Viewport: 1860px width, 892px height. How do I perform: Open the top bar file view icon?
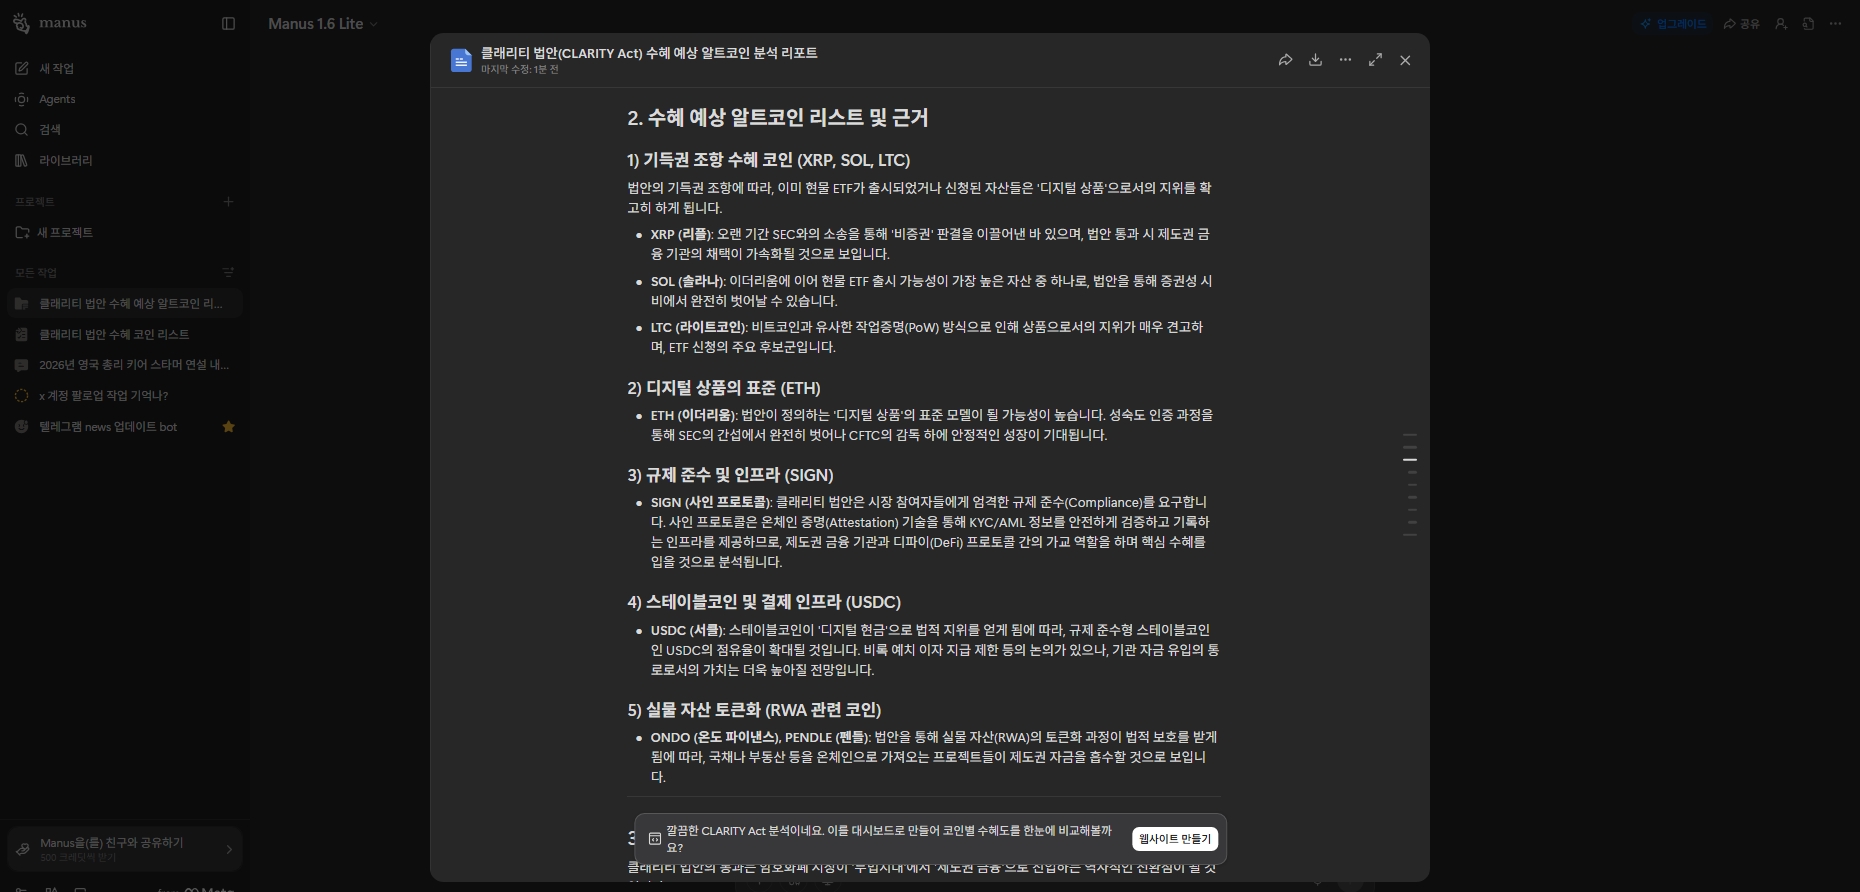1808,24
